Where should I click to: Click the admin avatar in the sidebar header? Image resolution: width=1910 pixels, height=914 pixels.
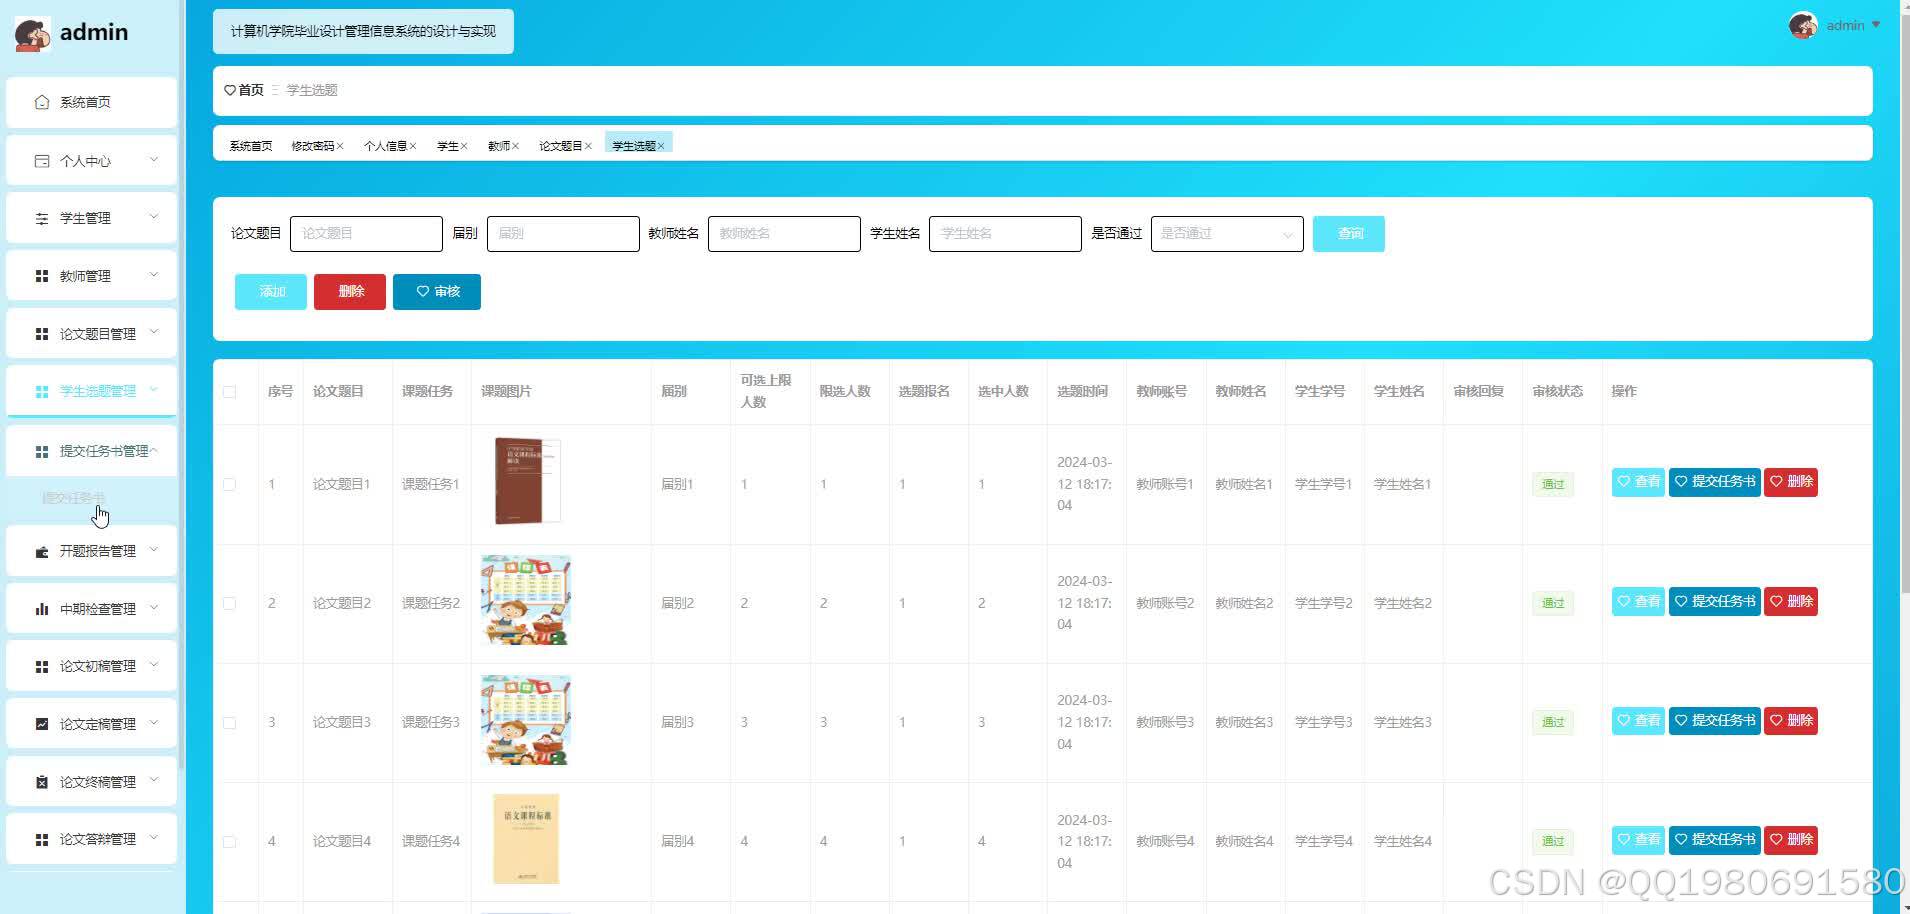(33, 34)
